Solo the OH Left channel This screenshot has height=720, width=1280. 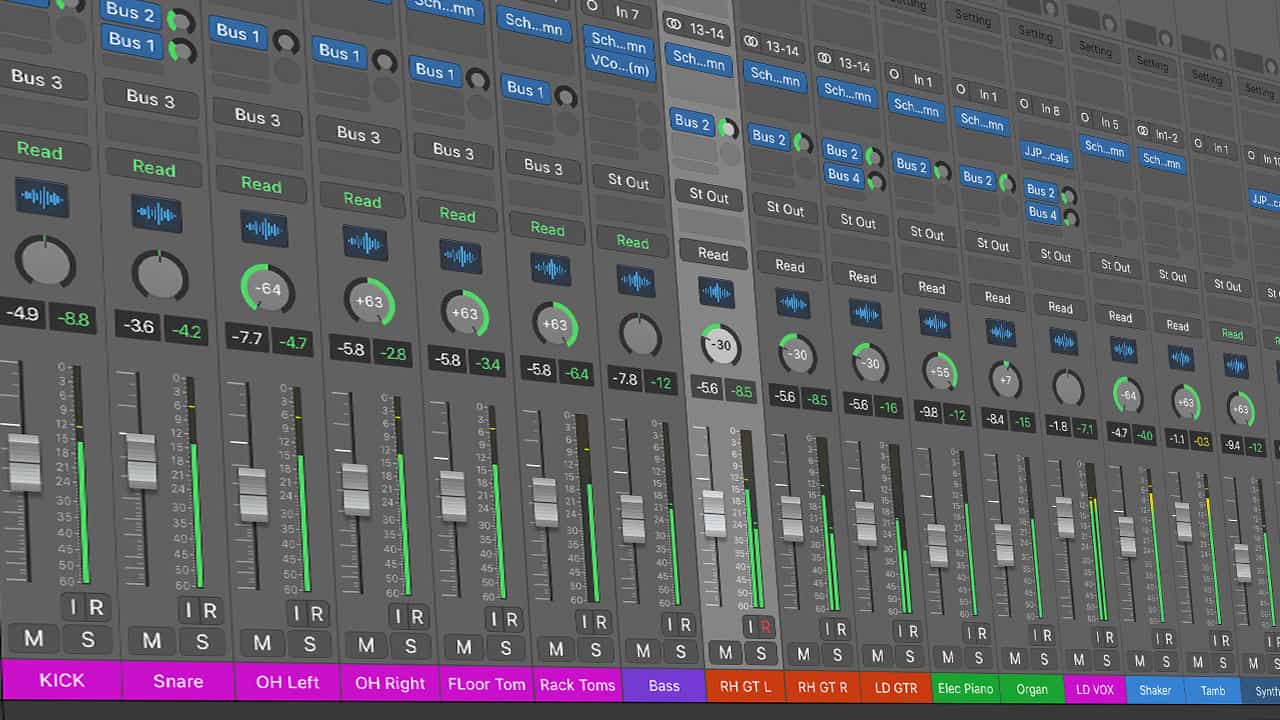pyautogui.click(x=310, y=644)
